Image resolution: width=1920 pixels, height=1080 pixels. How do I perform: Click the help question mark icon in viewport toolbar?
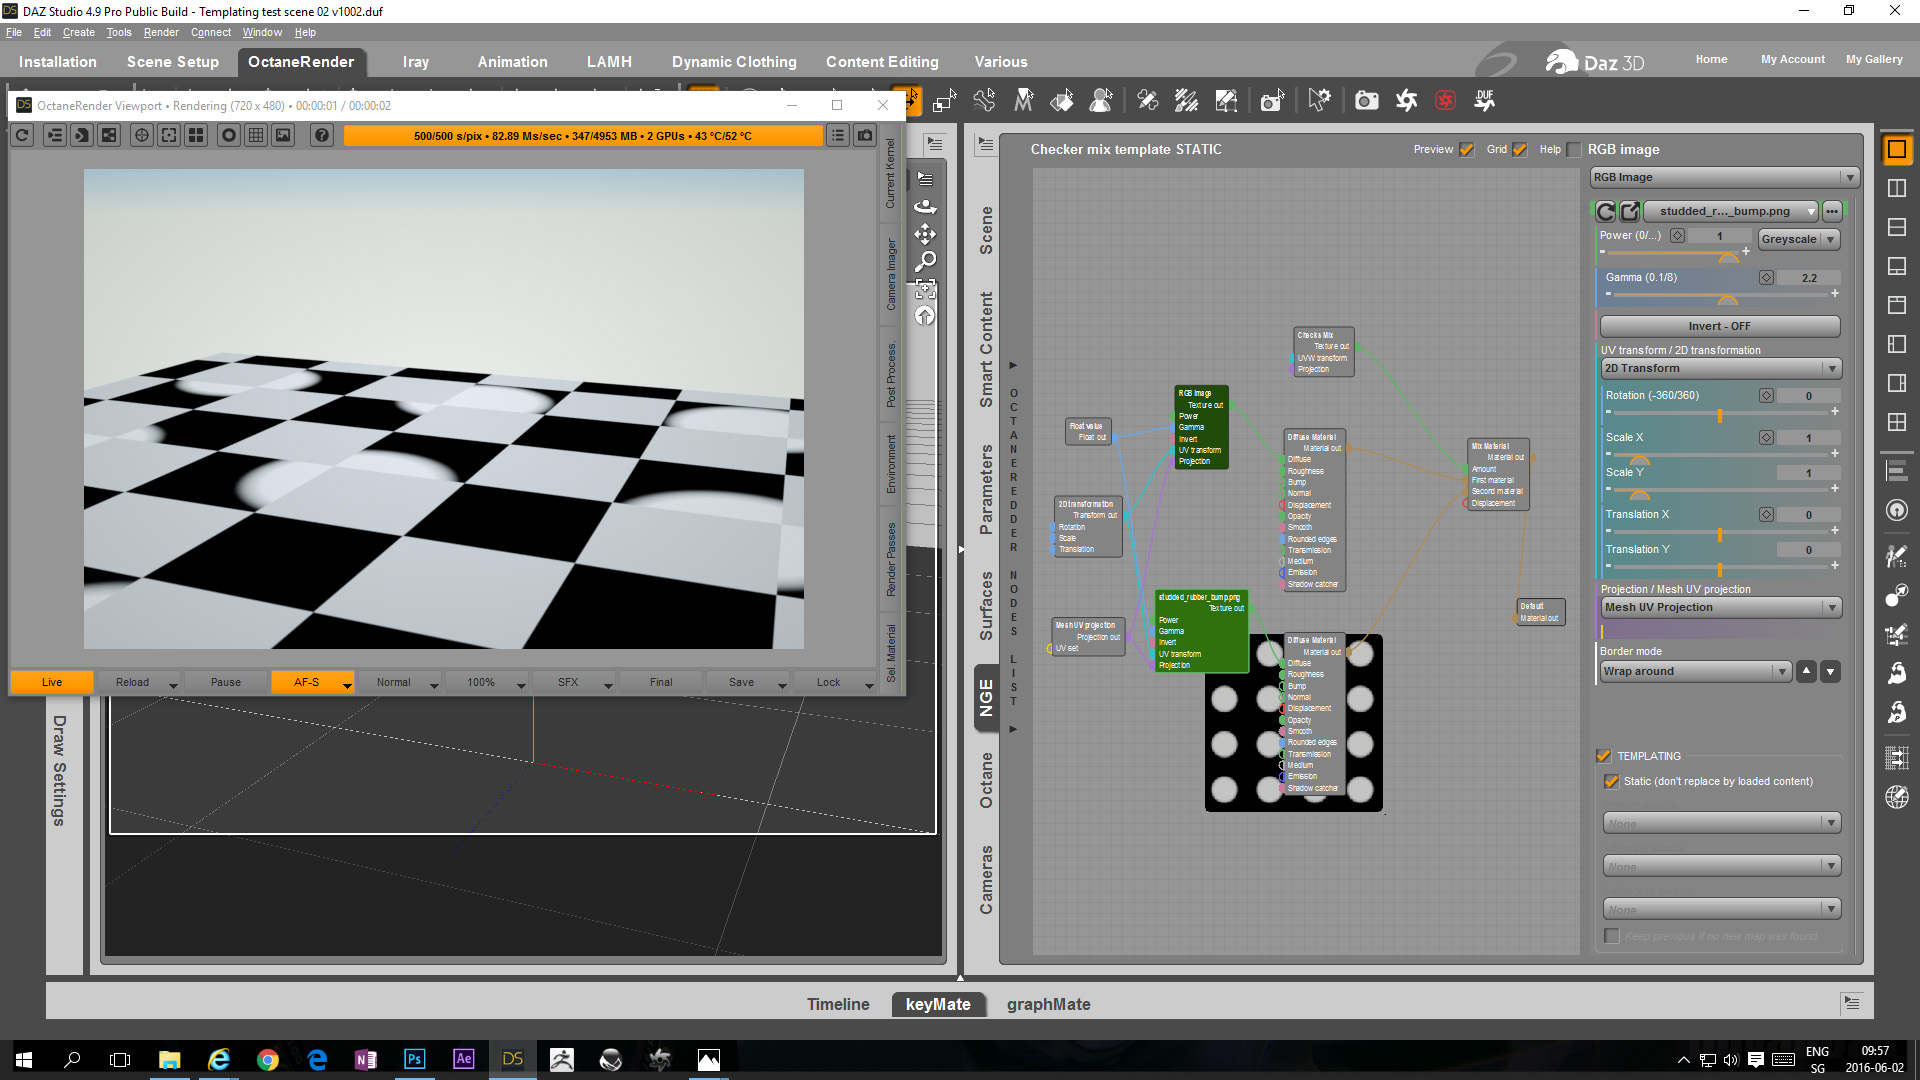321,135
